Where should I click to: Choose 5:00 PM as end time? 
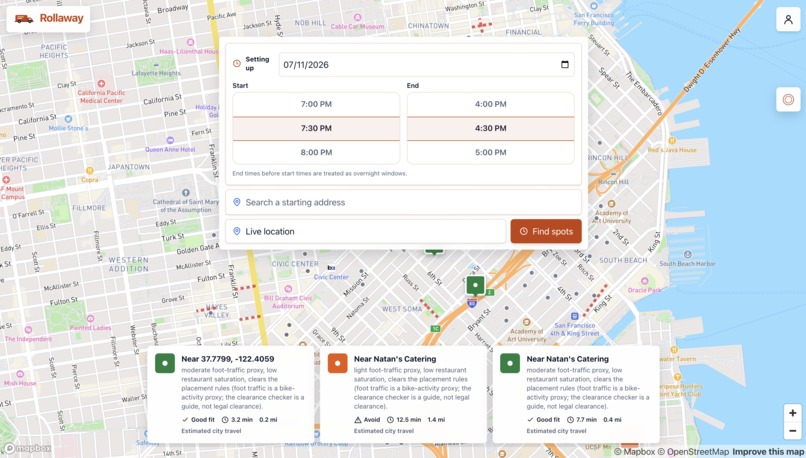tap(490, 153)
